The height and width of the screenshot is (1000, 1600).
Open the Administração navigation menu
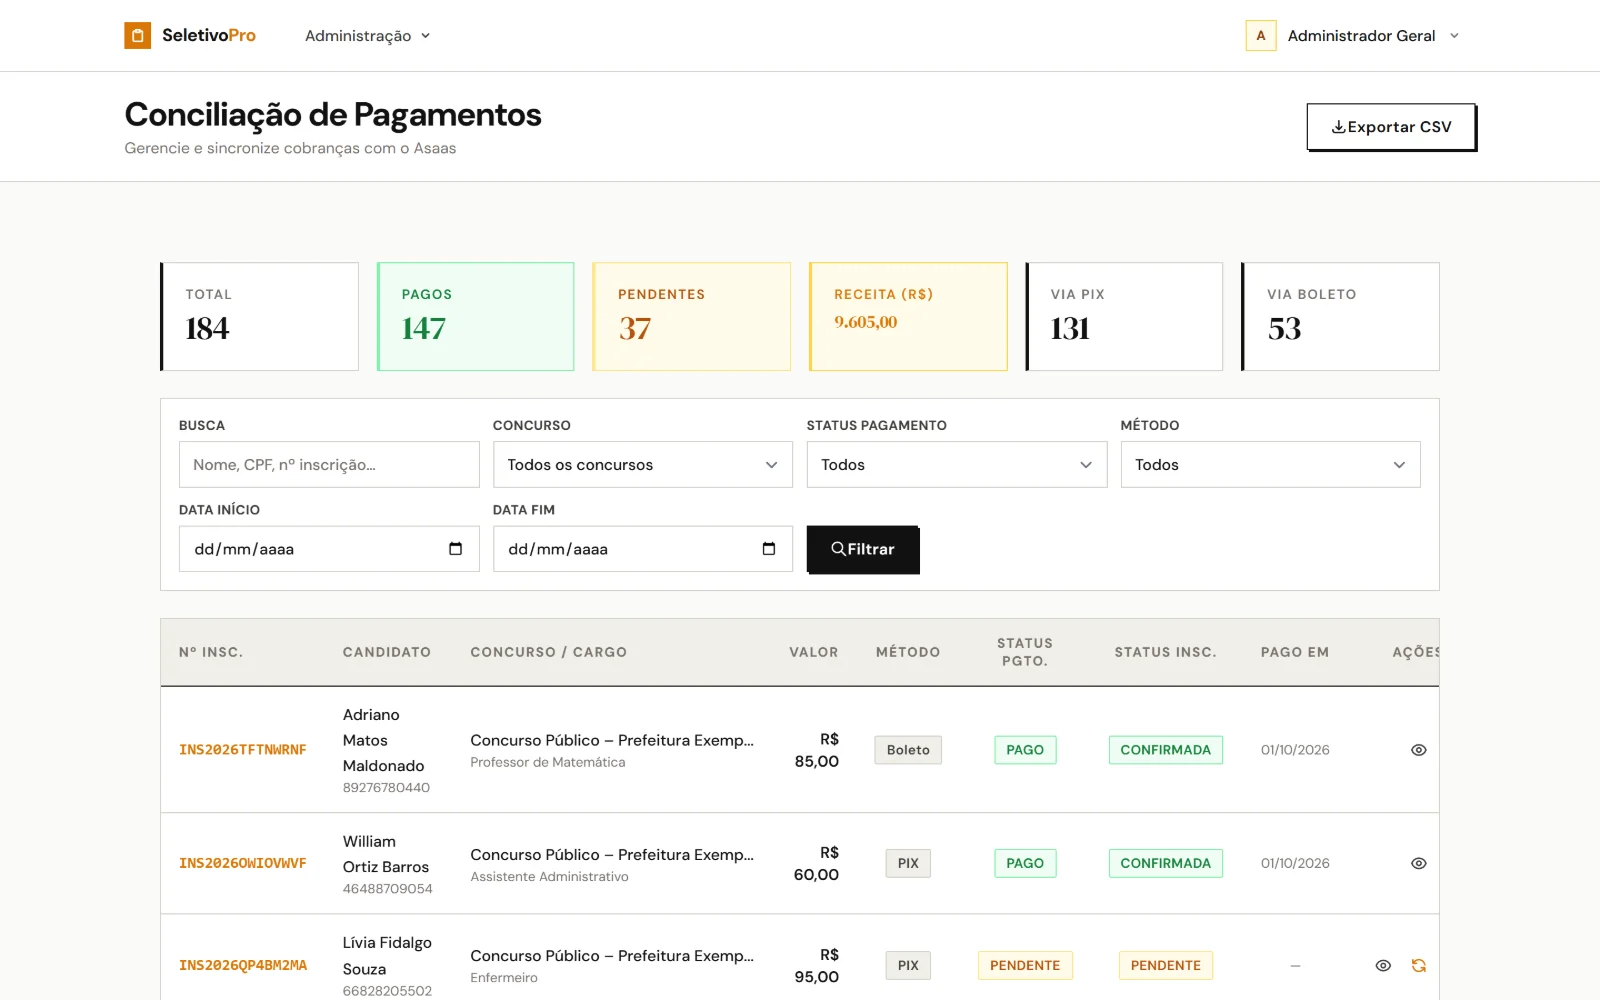(x=367, y=36)
